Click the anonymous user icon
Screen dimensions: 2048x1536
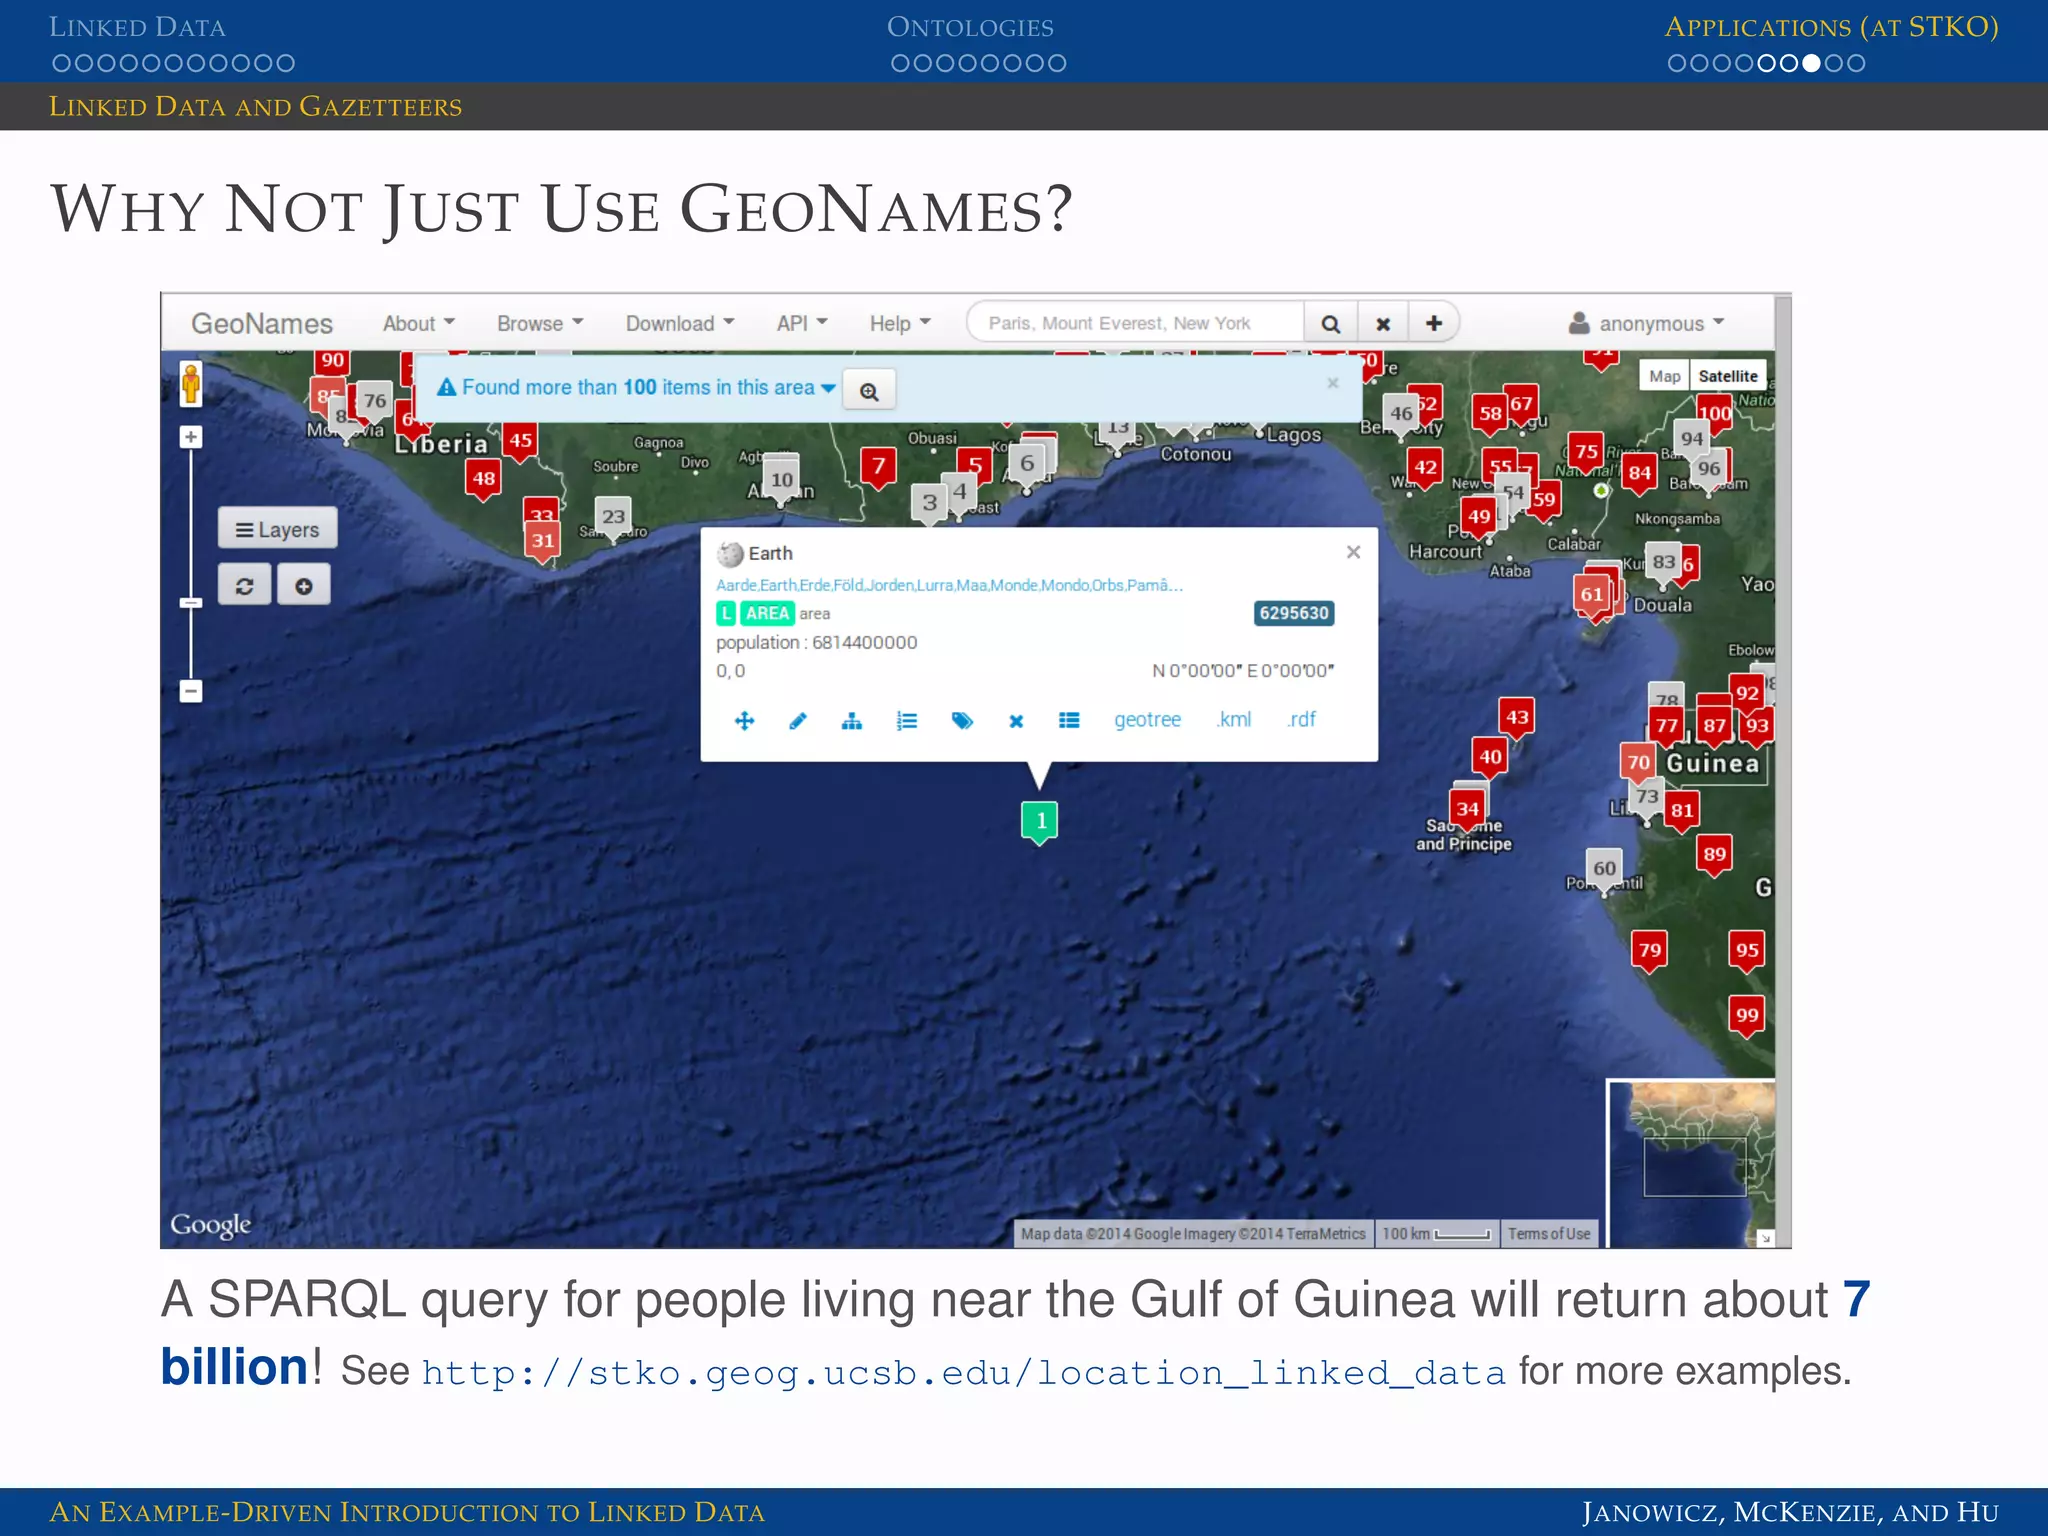(x=1579, y=323)
